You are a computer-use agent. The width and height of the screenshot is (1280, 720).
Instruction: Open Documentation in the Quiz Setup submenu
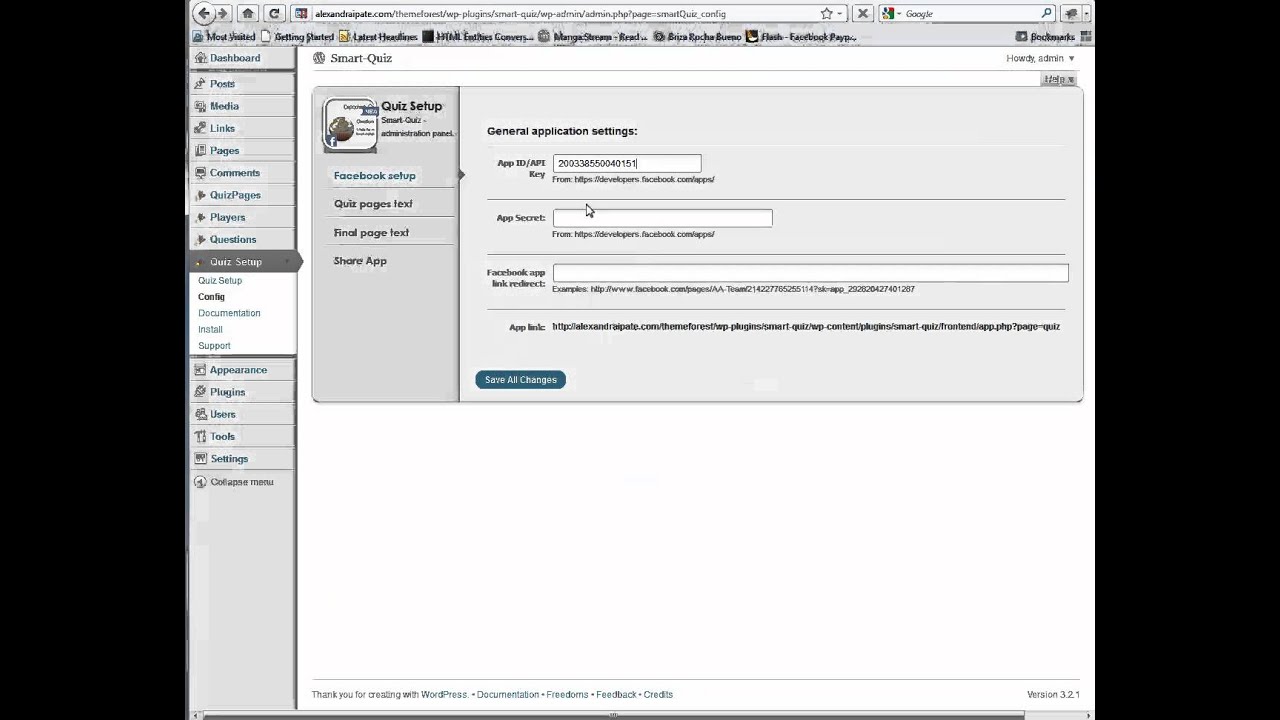click(229, 313)
